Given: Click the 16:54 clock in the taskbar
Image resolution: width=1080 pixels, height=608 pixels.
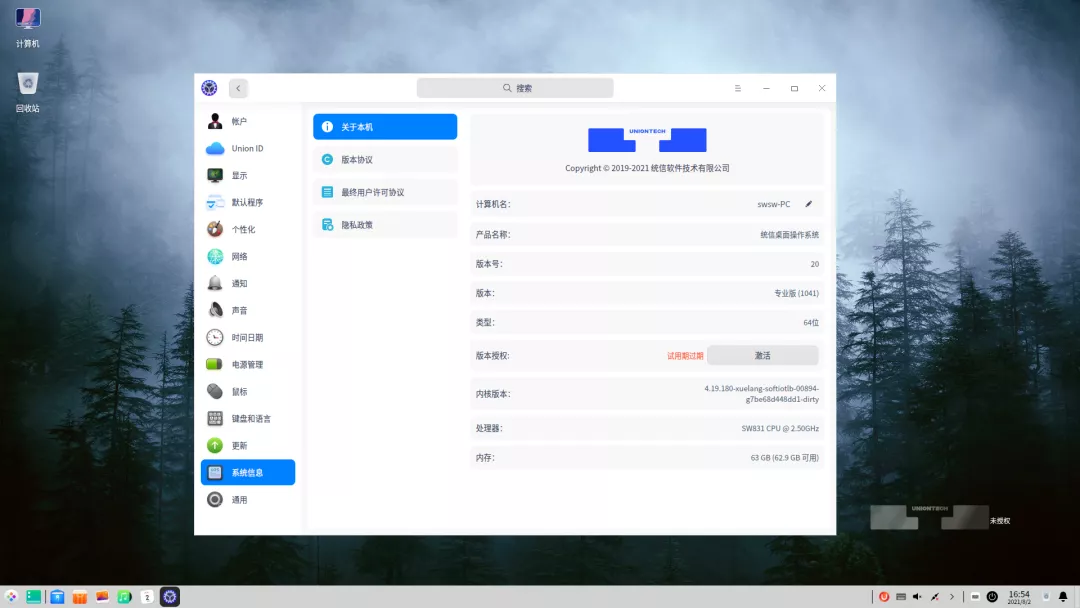Looking at the screenshot, I should click(1019, 597).
